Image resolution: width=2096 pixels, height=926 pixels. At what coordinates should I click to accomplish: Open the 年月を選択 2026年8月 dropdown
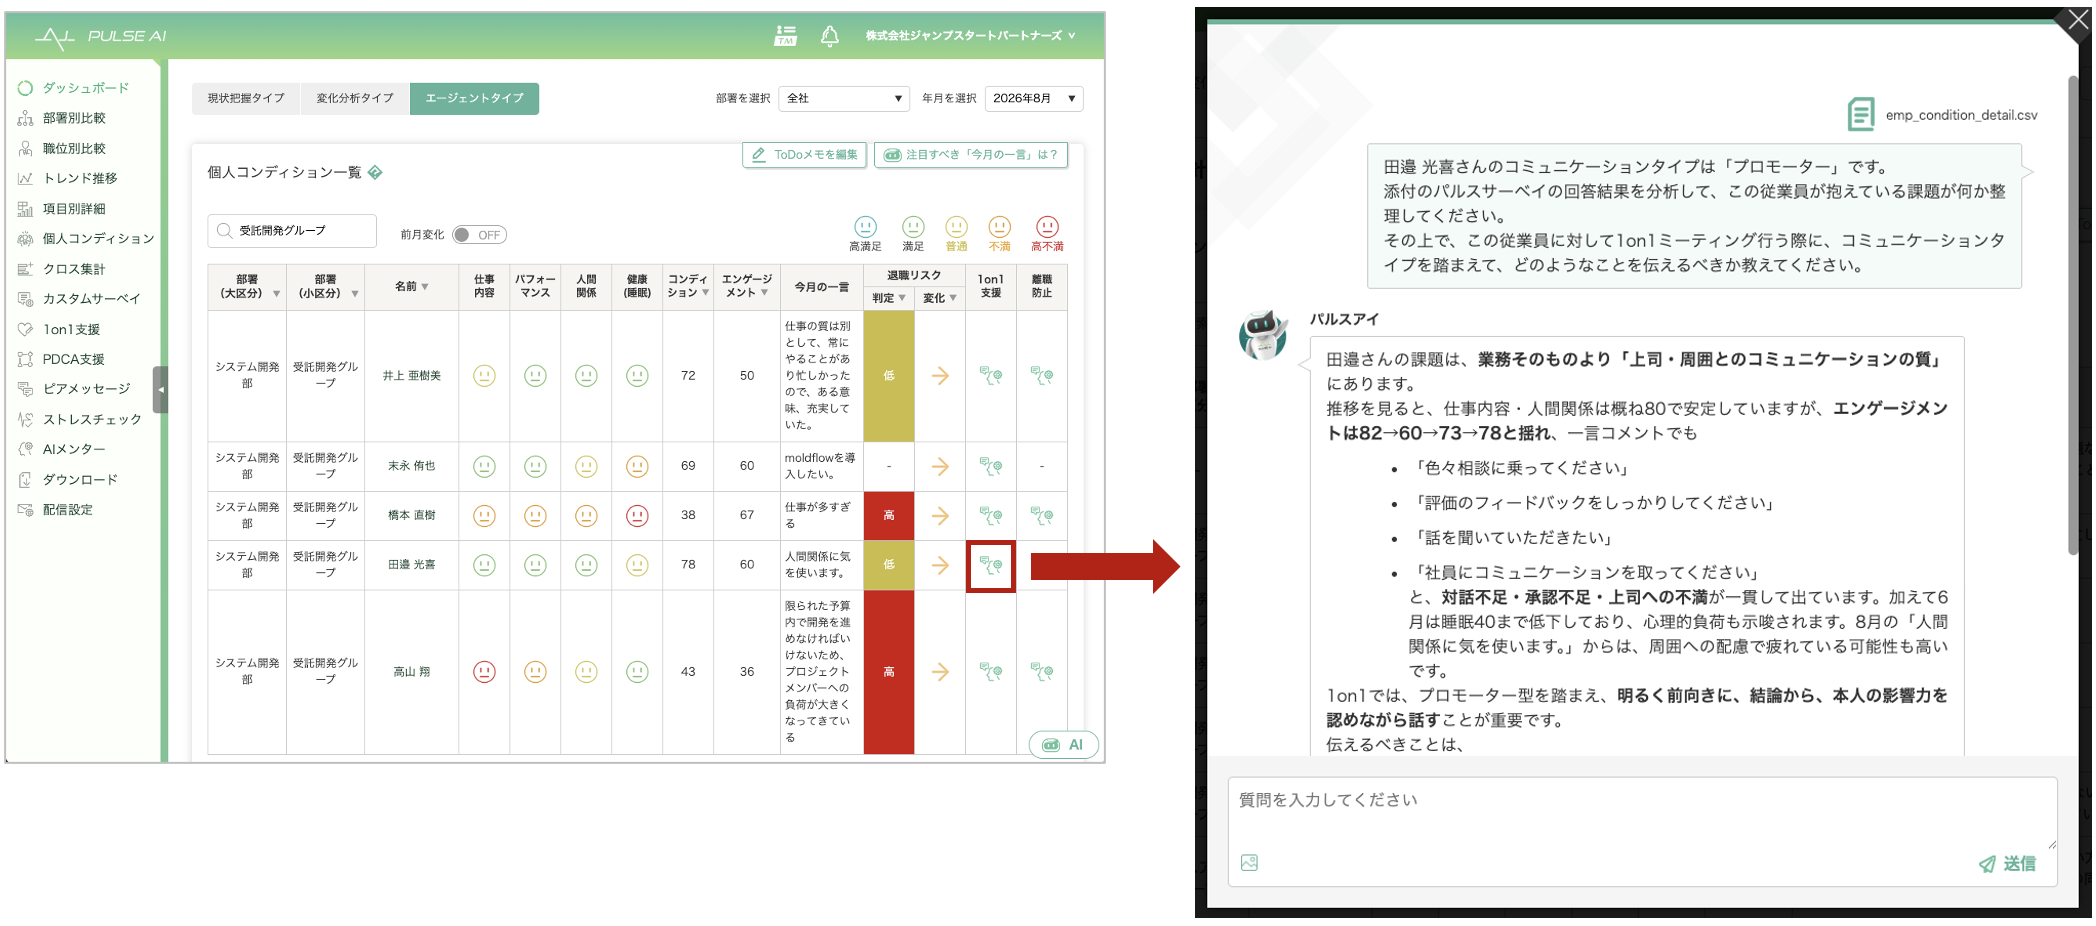point(1034,98)
